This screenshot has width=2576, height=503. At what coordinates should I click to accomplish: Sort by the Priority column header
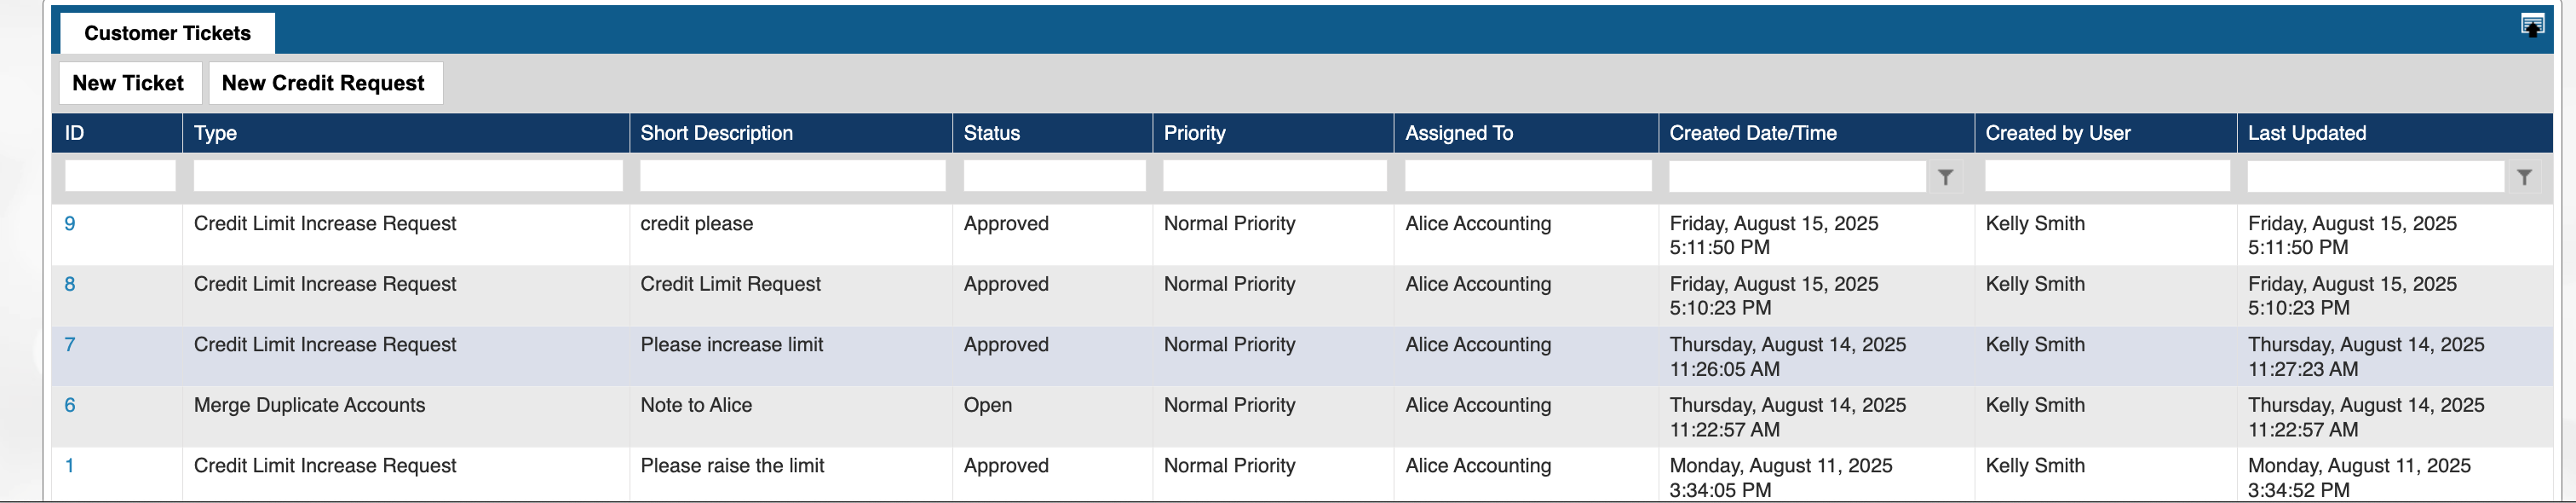pos(1194,133)
